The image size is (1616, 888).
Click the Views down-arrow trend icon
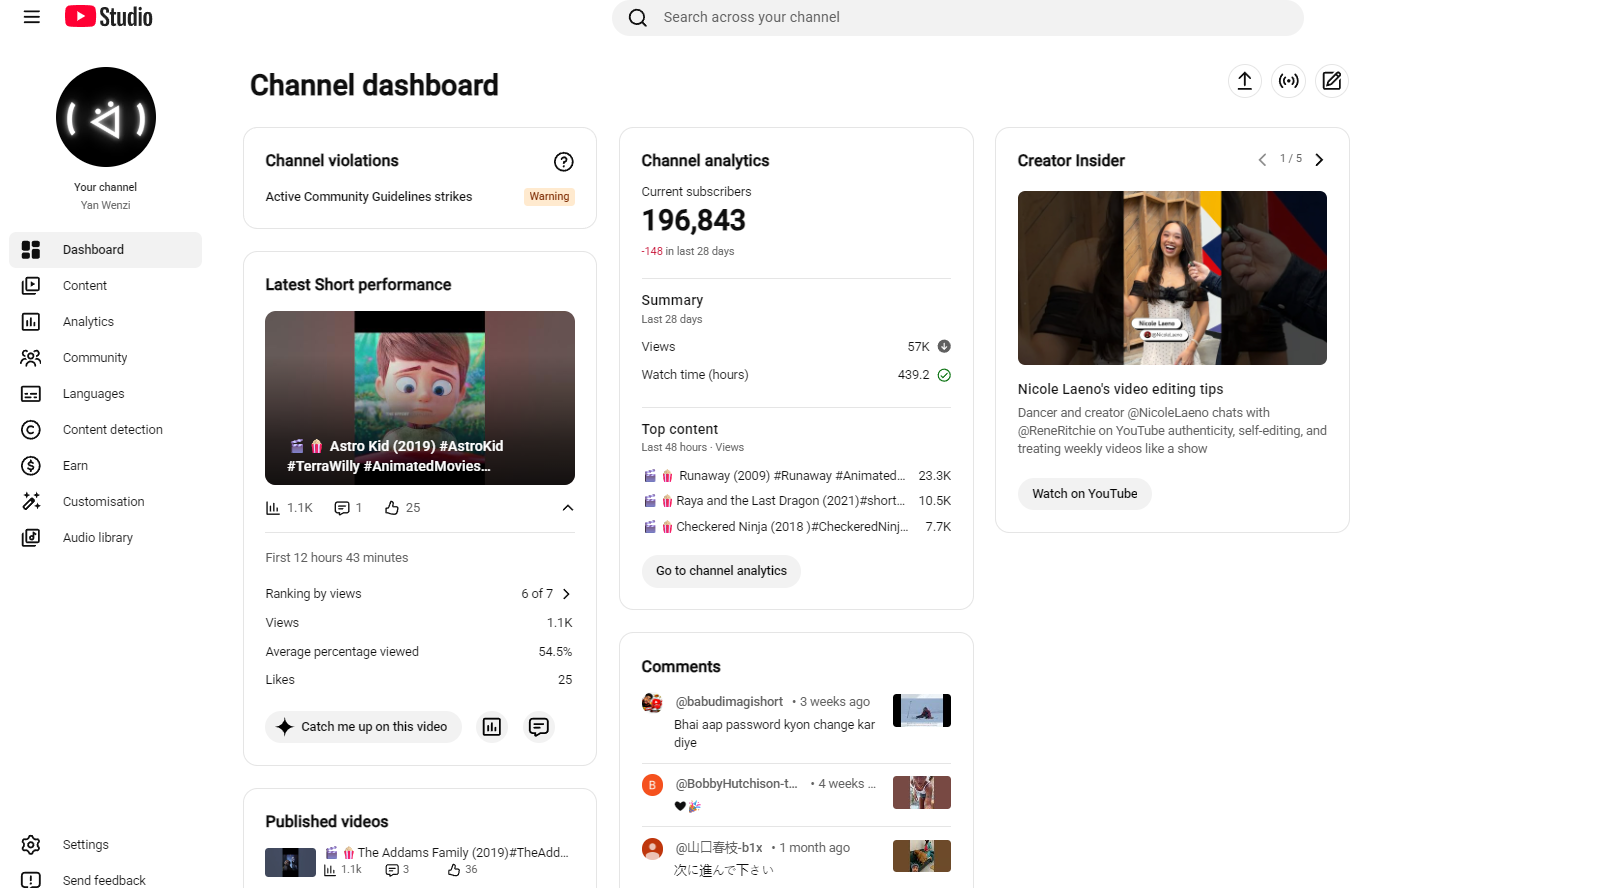point(944,347)
